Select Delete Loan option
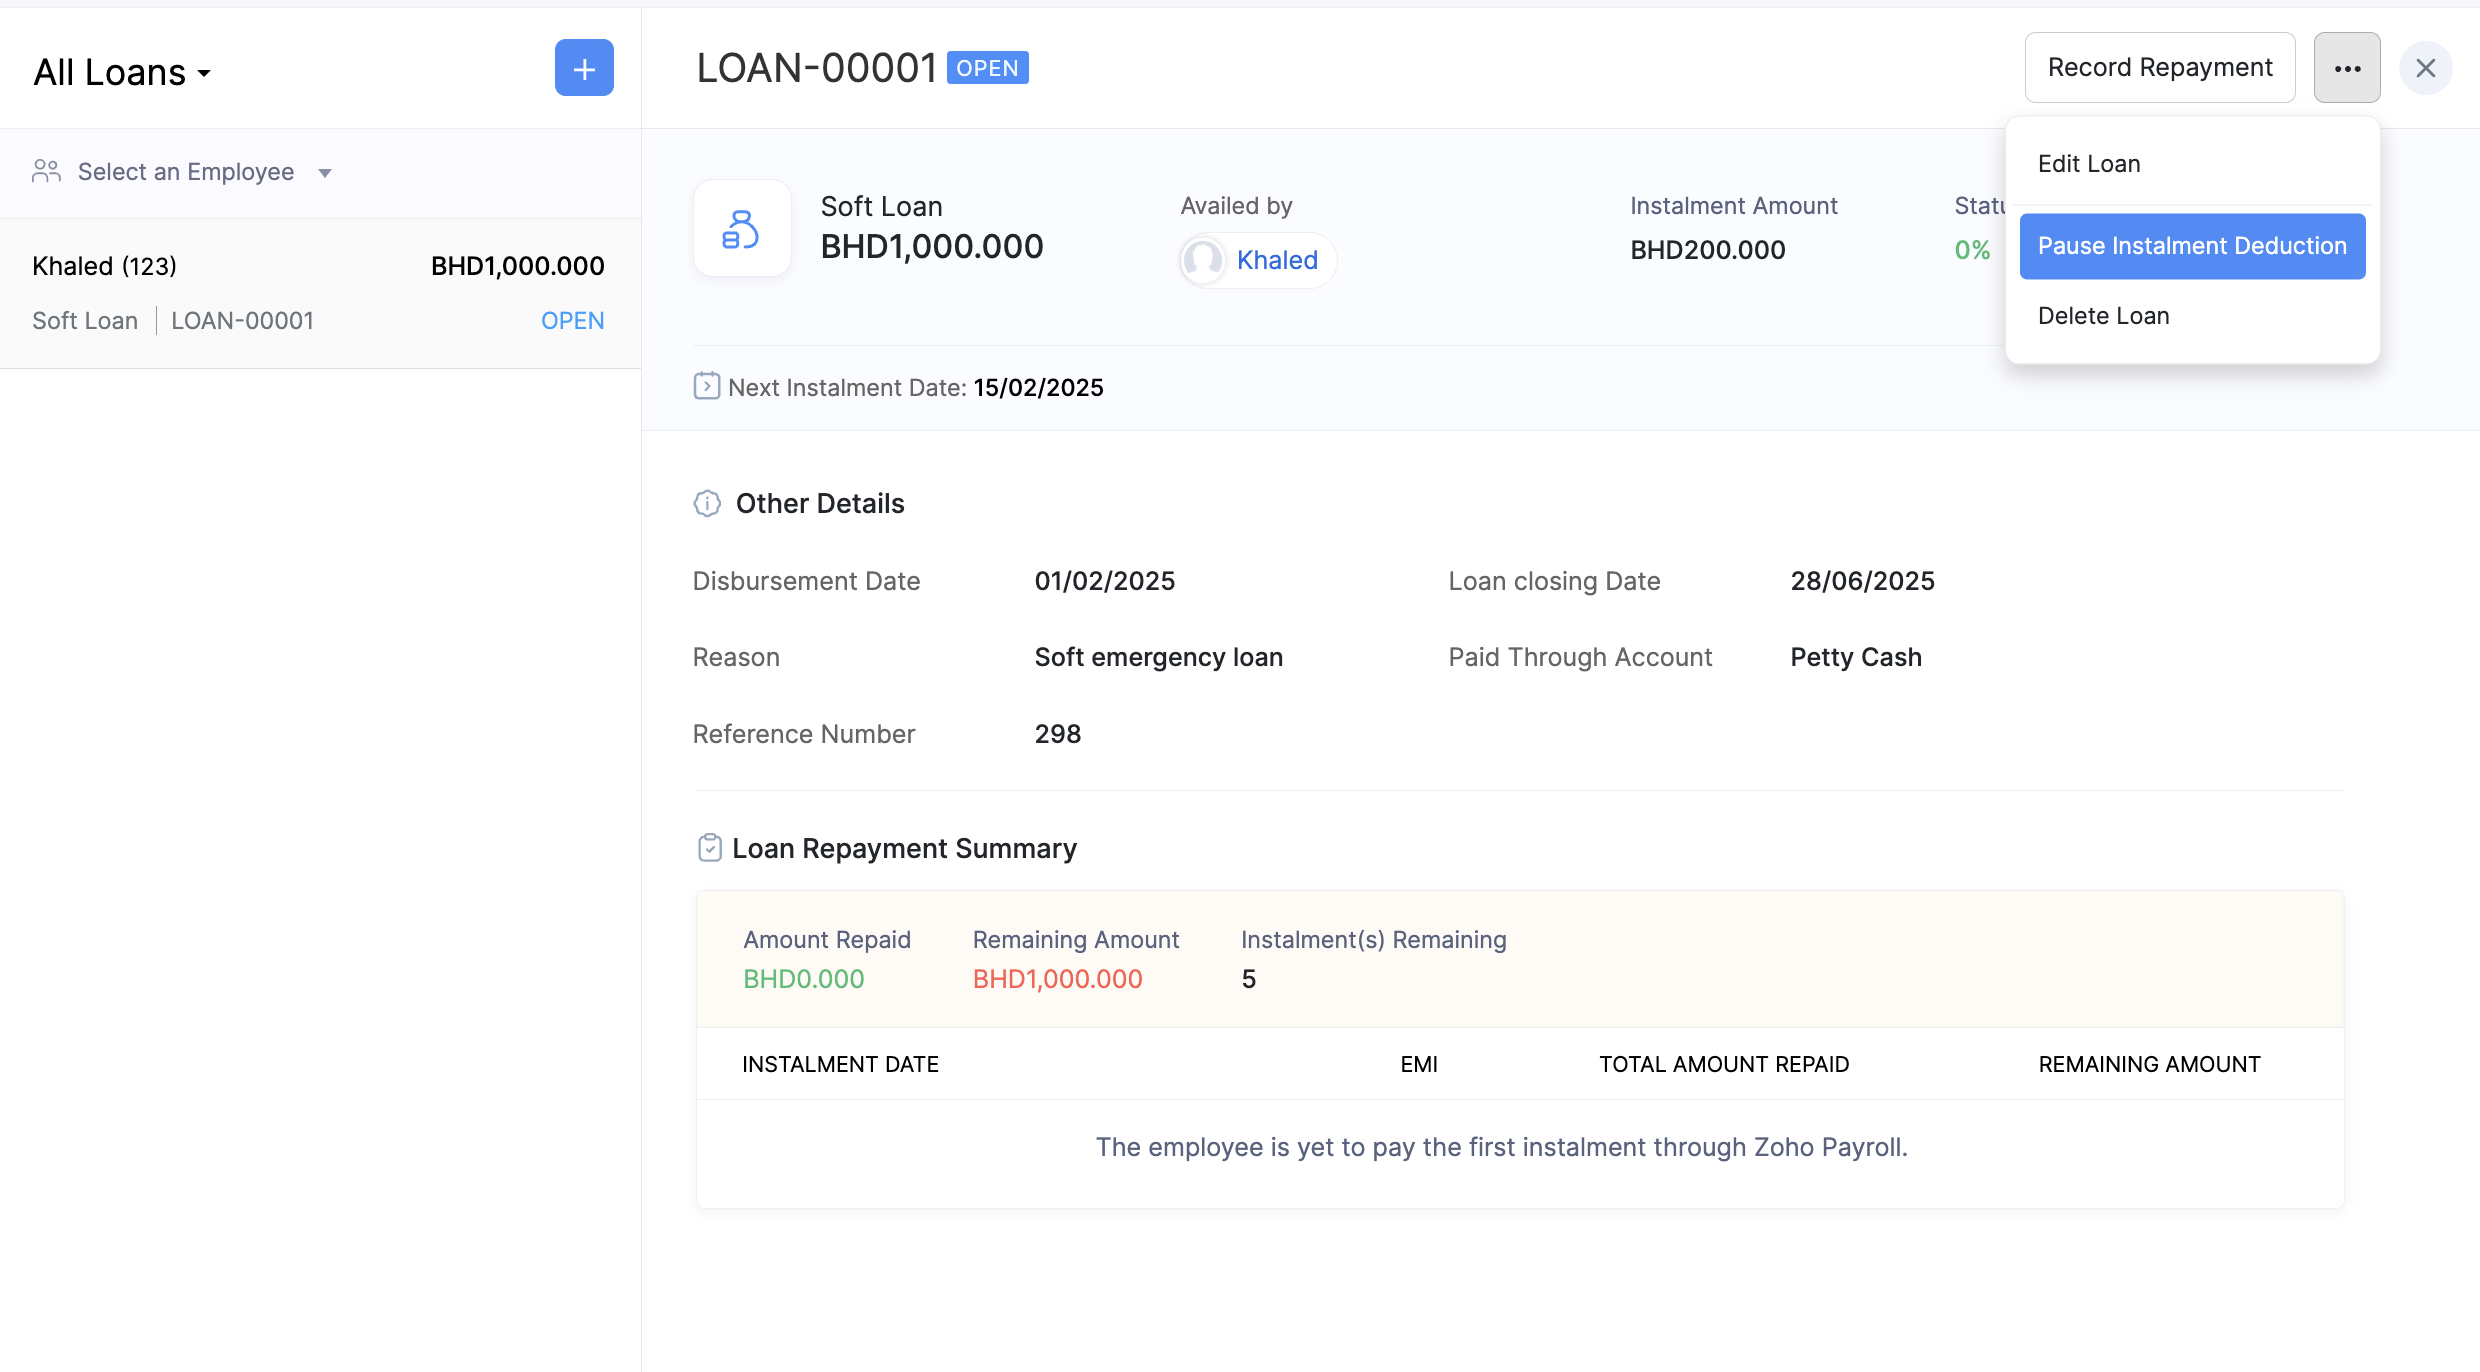 pos(2100,315)
